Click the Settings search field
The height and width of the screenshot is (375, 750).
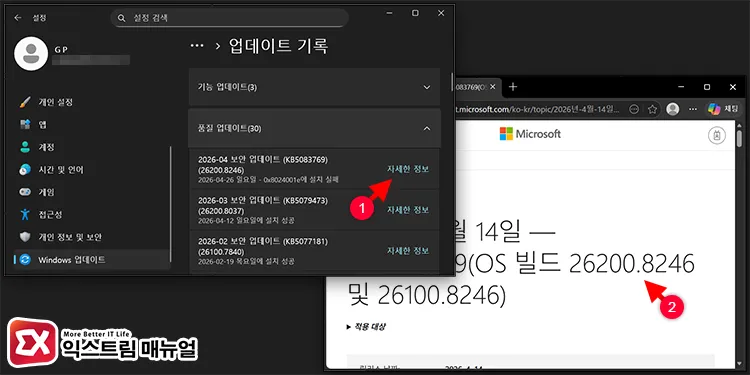(230, 18)
